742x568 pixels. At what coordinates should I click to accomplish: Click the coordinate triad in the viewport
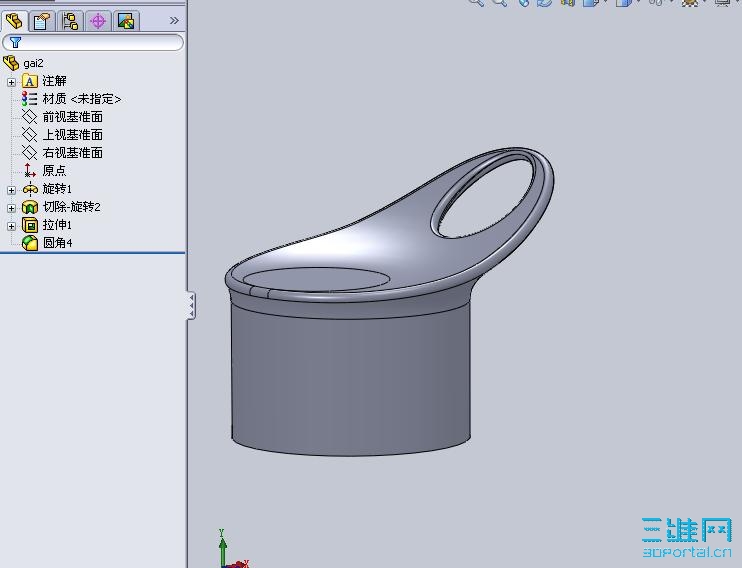click(233, 550)
